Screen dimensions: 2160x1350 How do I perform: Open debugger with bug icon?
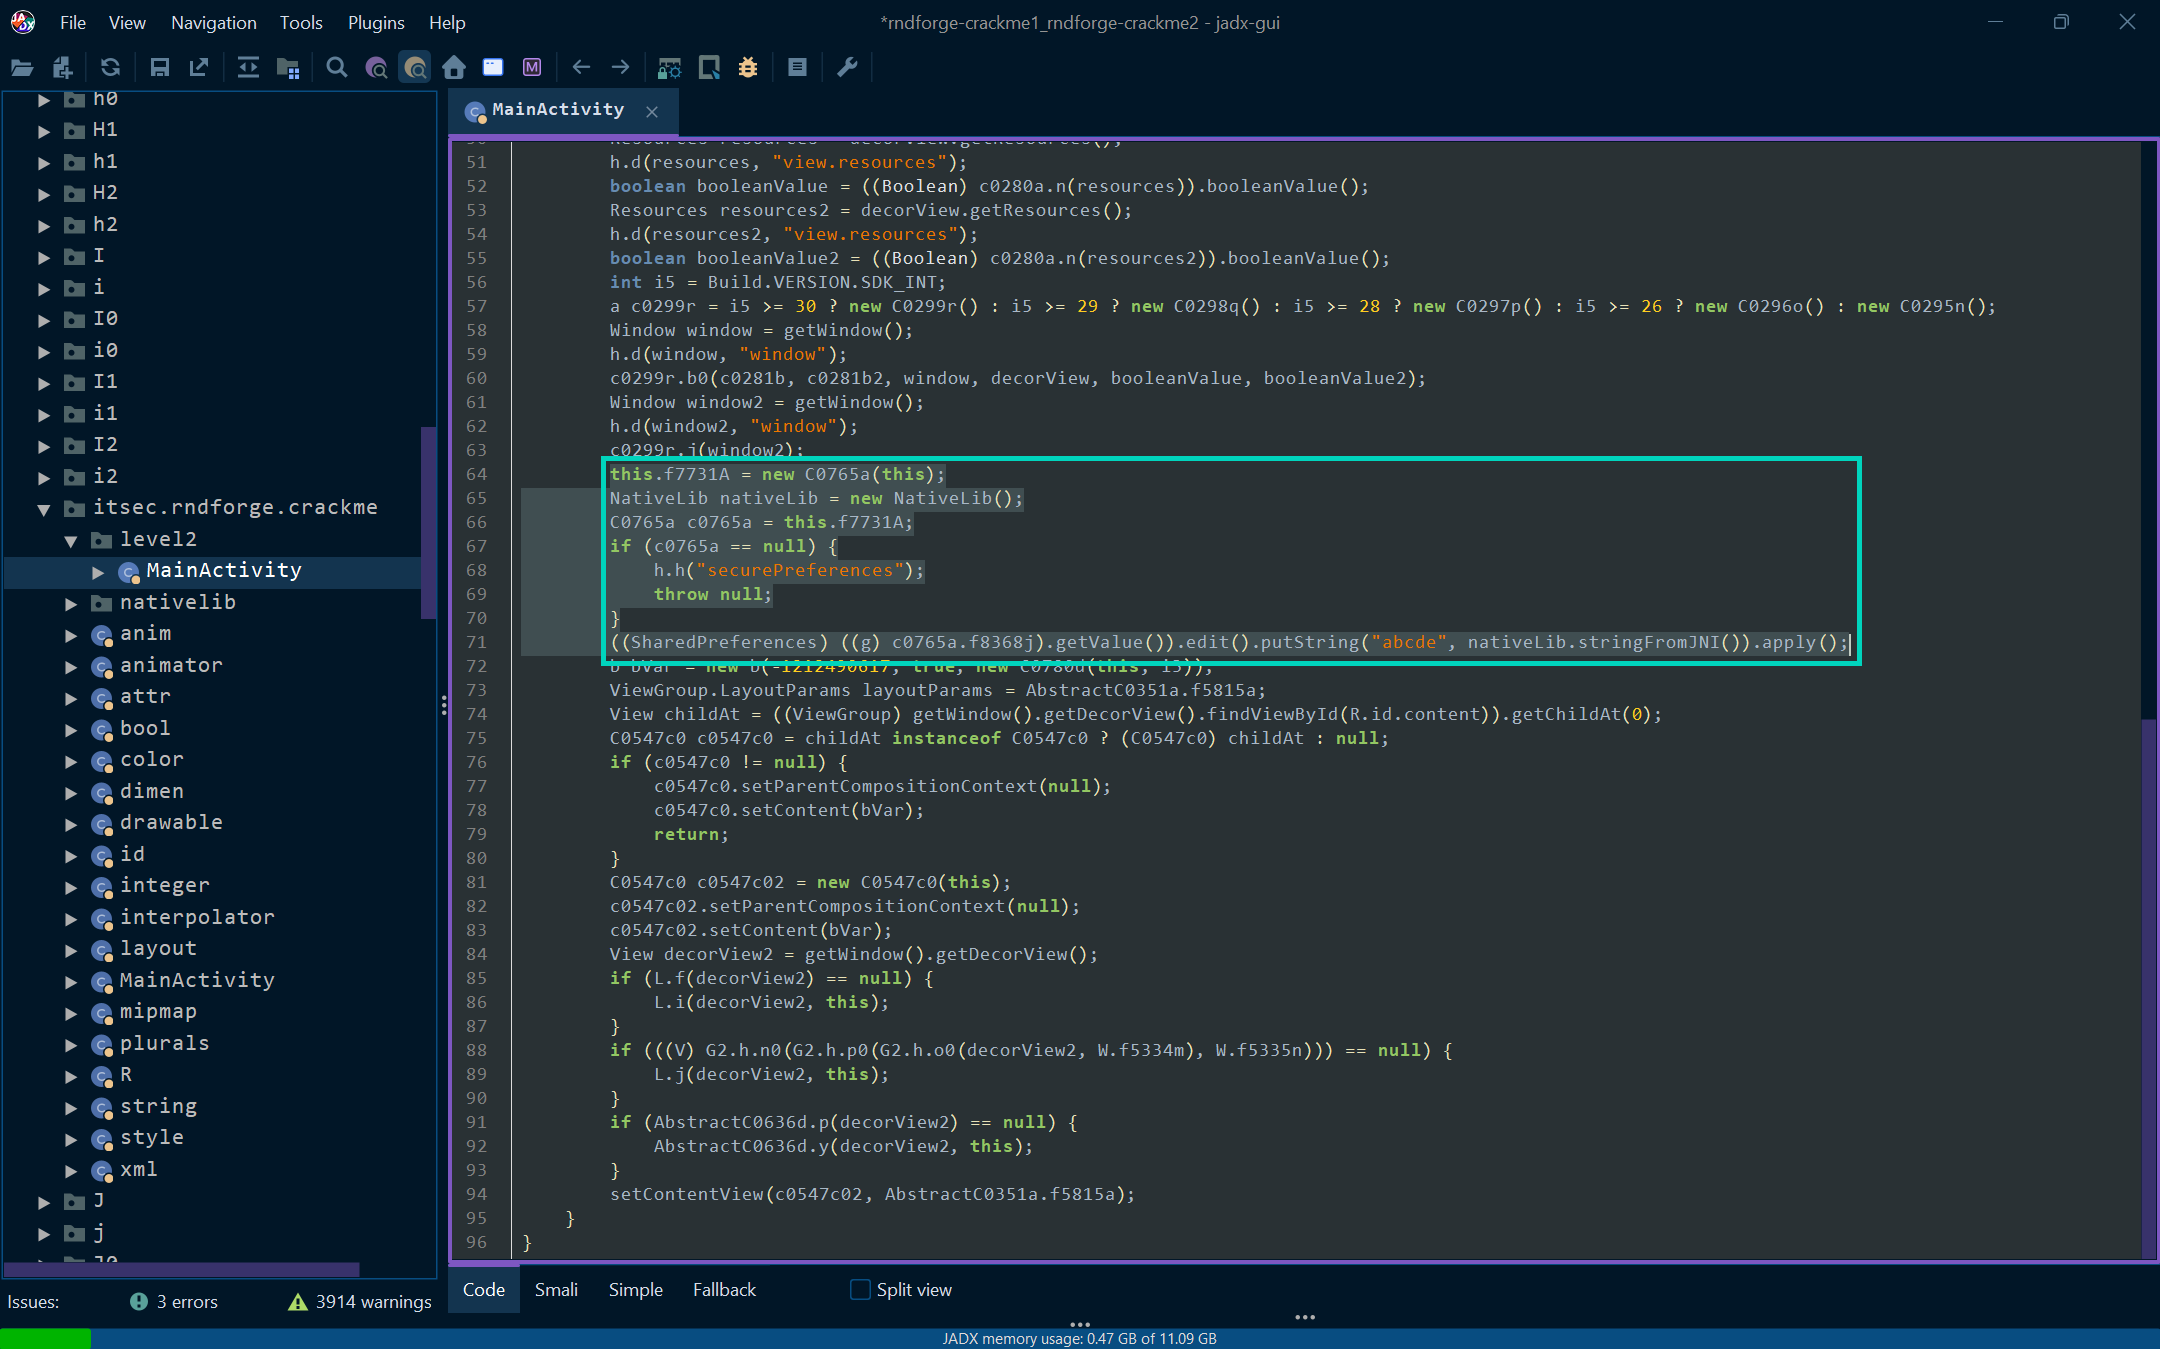coord(748,67)
